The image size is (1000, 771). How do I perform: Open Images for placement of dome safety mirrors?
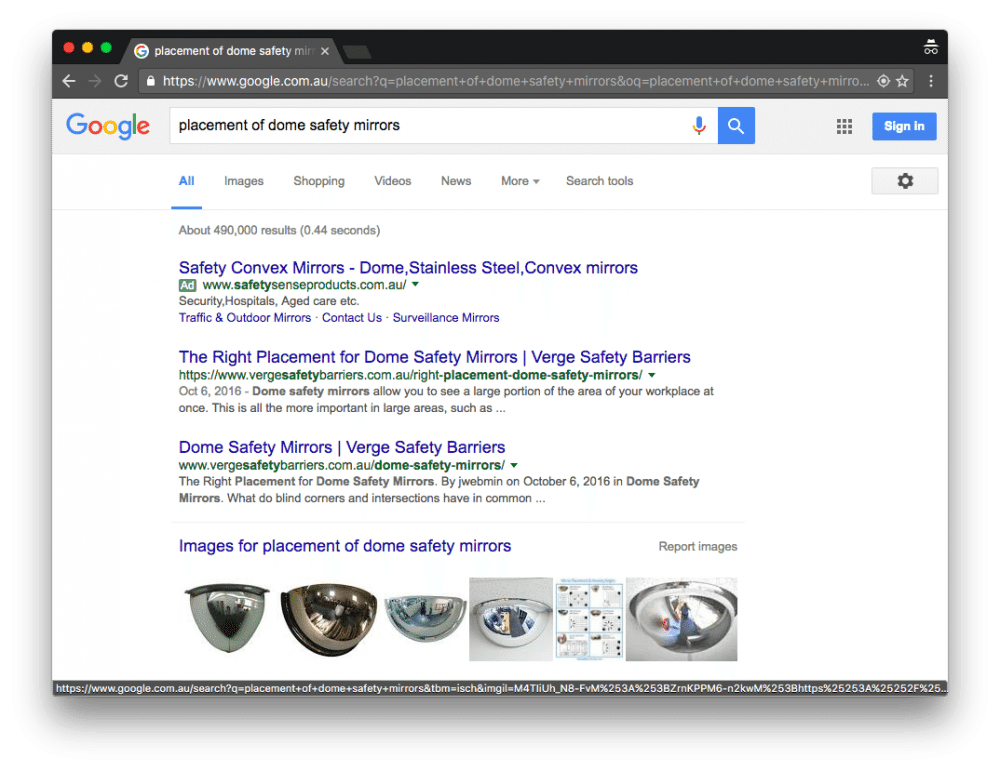(x=345, y=546)
